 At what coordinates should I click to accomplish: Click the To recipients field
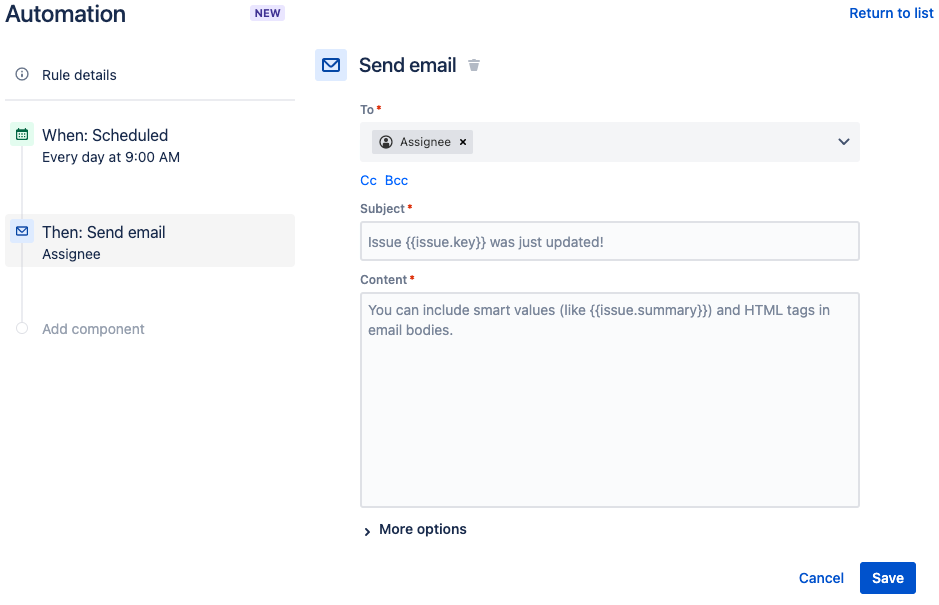(x=610, y=142)
